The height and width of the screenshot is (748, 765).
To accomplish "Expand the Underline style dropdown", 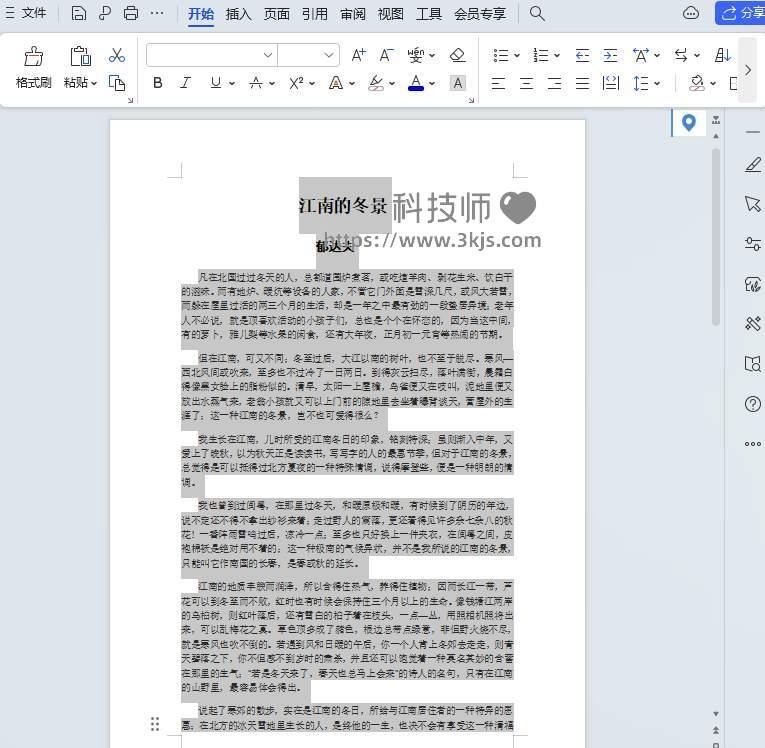I will point(232,83).
